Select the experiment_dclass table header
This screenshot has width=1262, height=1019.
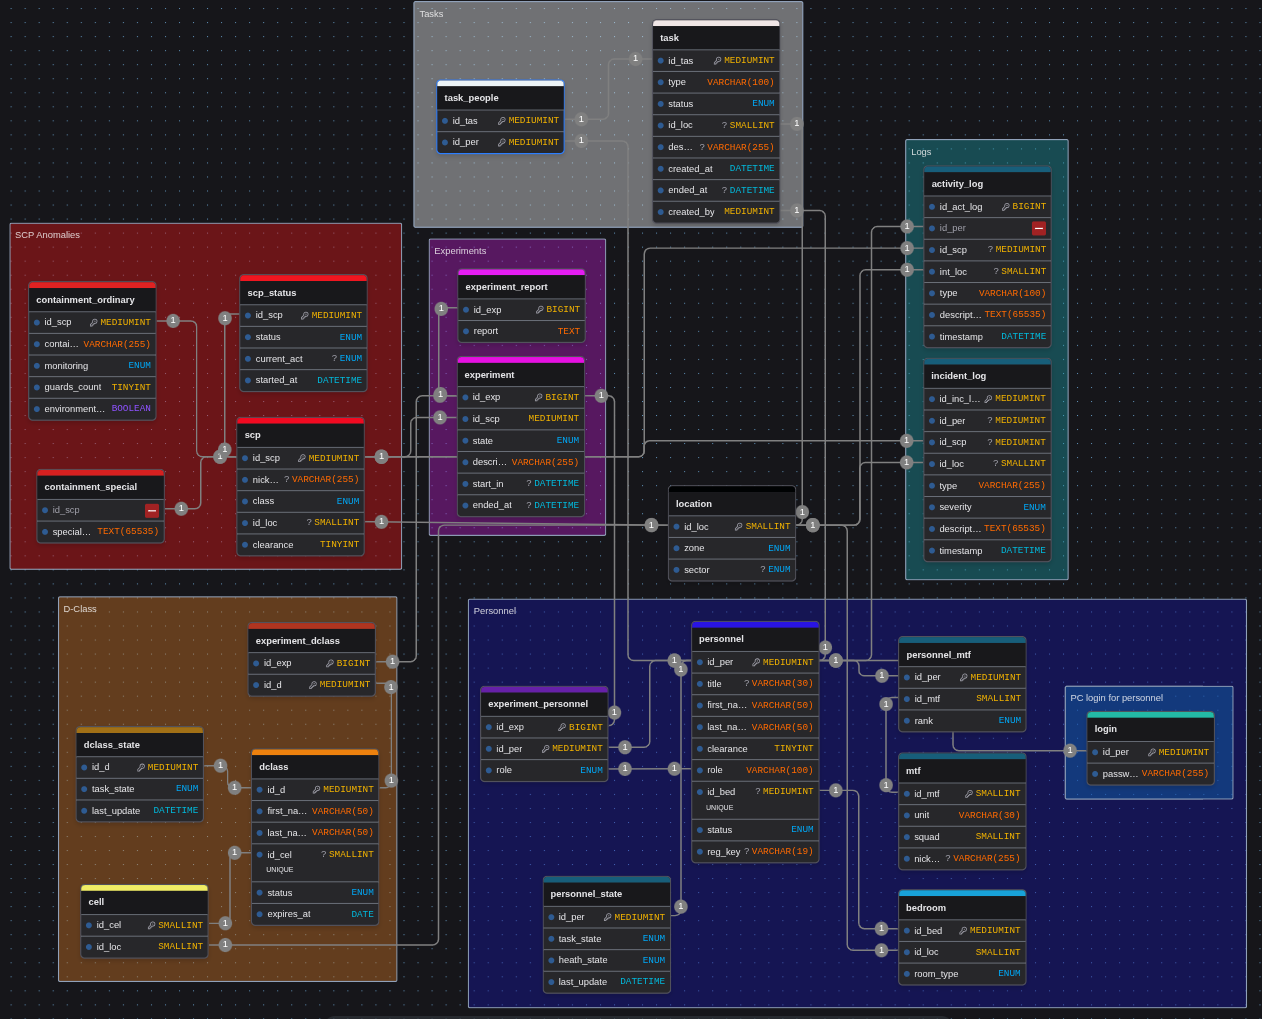[x=311, y=641]
